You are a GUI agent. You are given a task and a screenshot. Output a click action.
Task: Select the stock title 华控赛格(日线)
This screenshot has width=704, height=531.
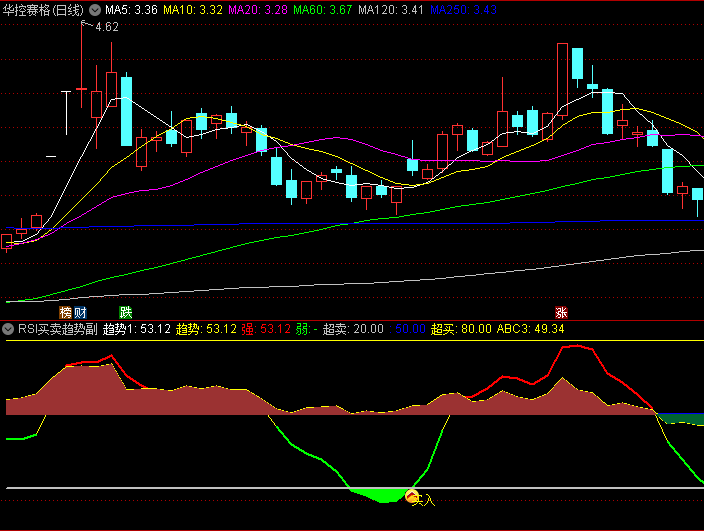coord(43,10)
